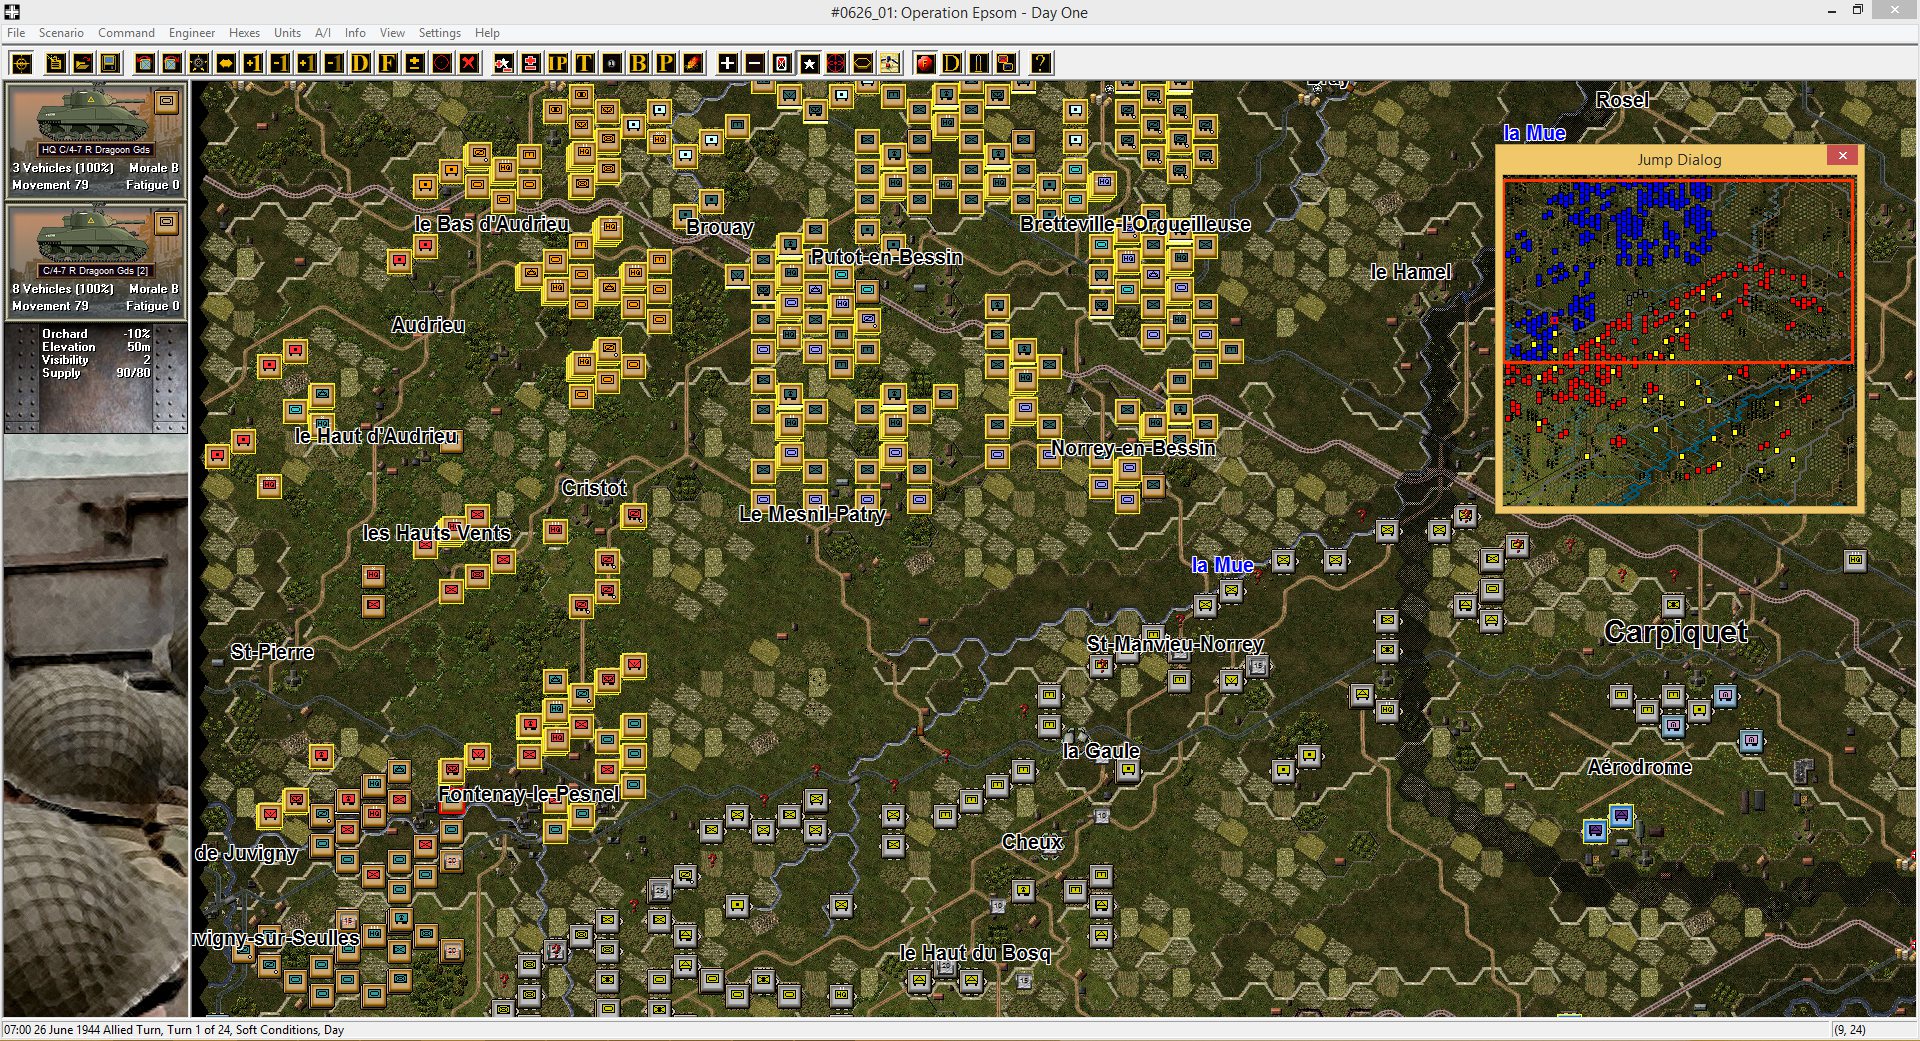The height and width of the screenshot is (1041, 1920).
Task: Open the View menu
Action: pos(392,33)
